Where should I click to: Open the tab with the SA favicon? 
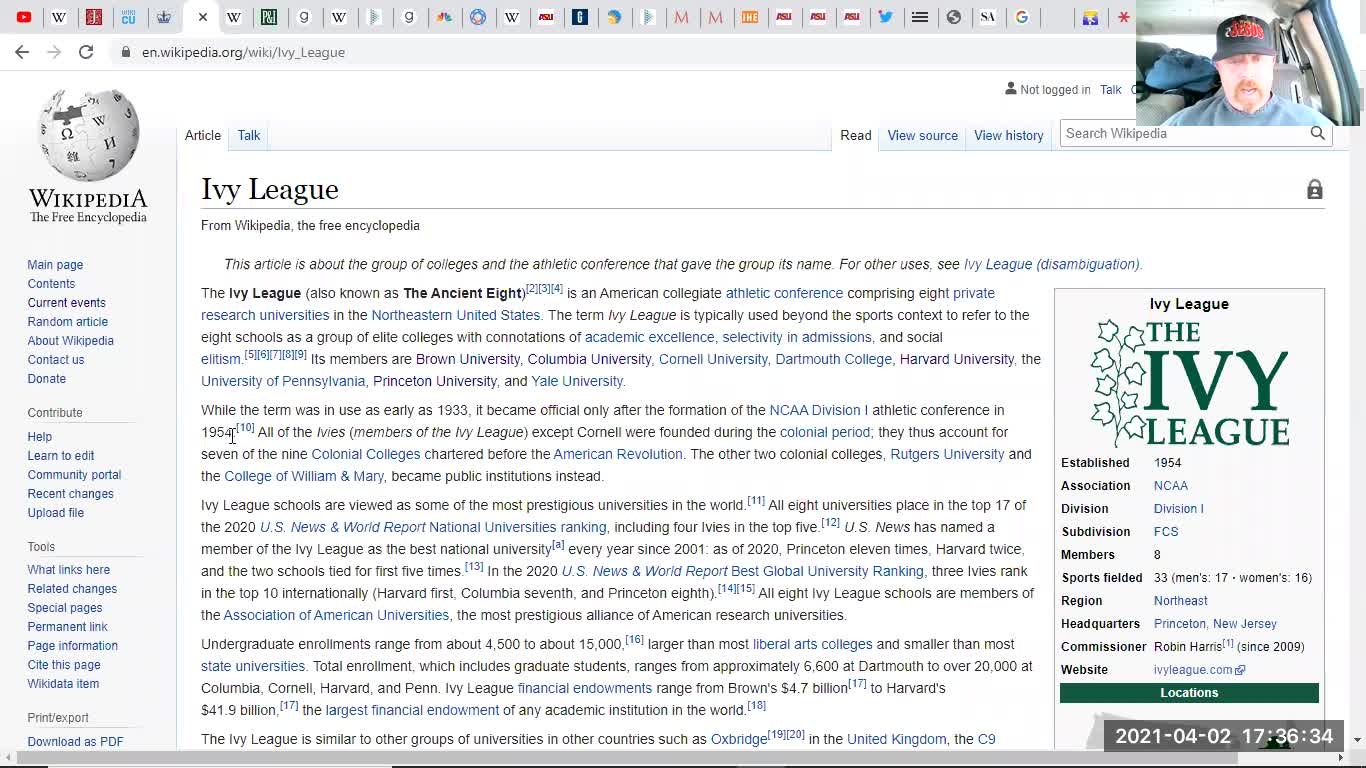[x=988, y=17]
